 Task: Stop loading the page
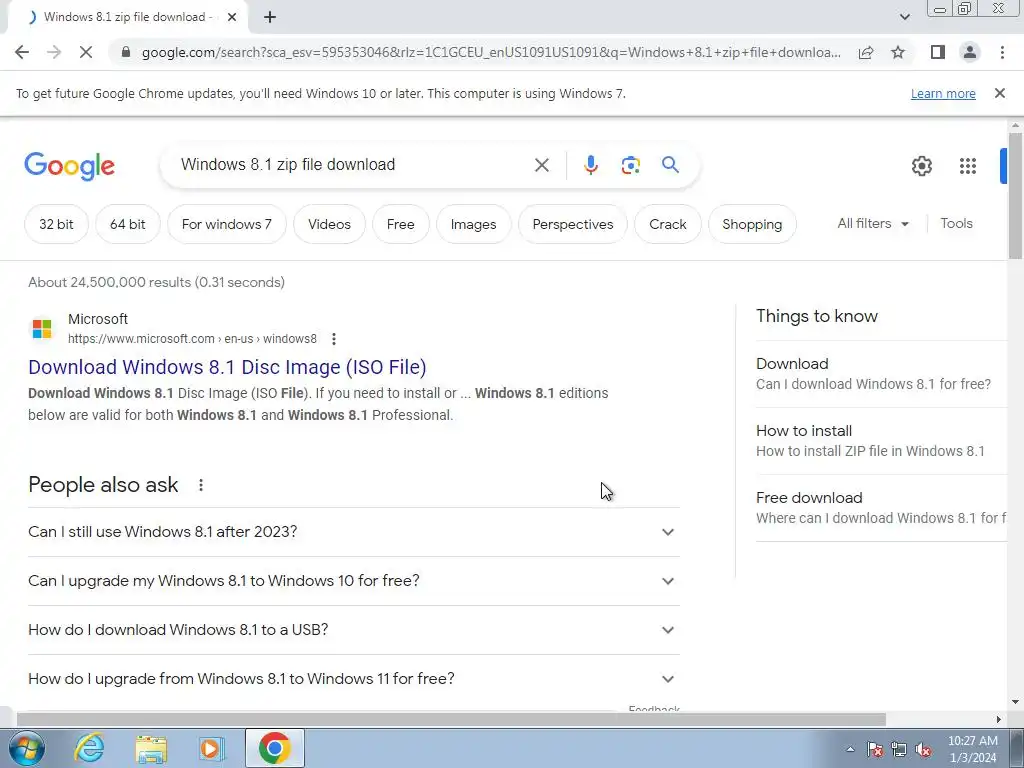tap(86, 52)
